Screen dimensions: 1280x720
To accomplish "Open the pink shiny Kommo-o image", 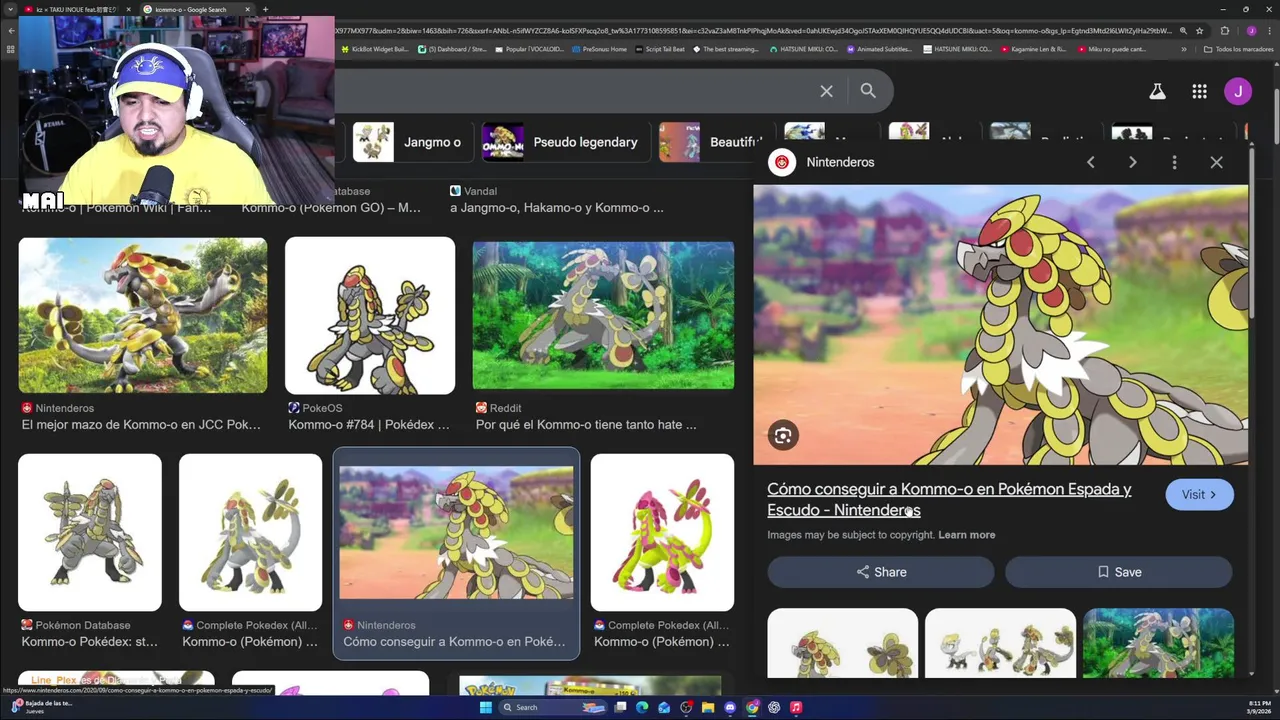I will (x=662, y=532).
